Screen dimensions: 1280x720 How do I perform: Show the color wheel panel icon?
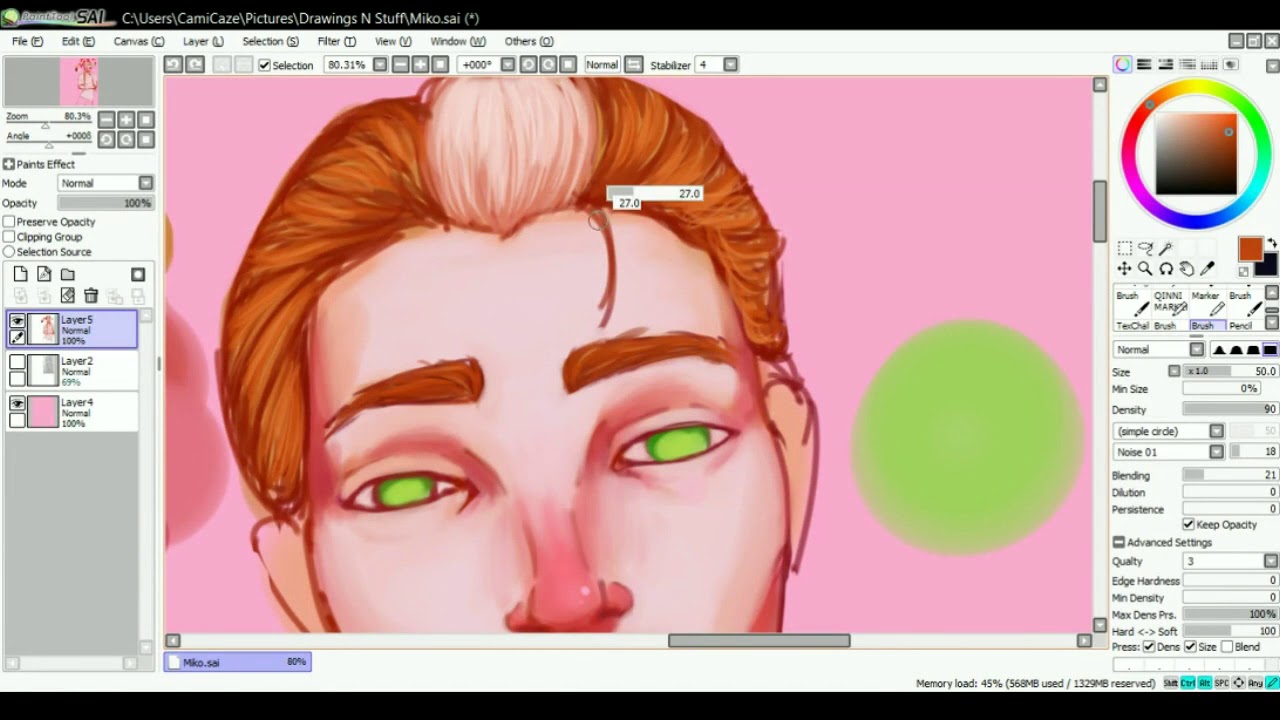pos(1123,65)
